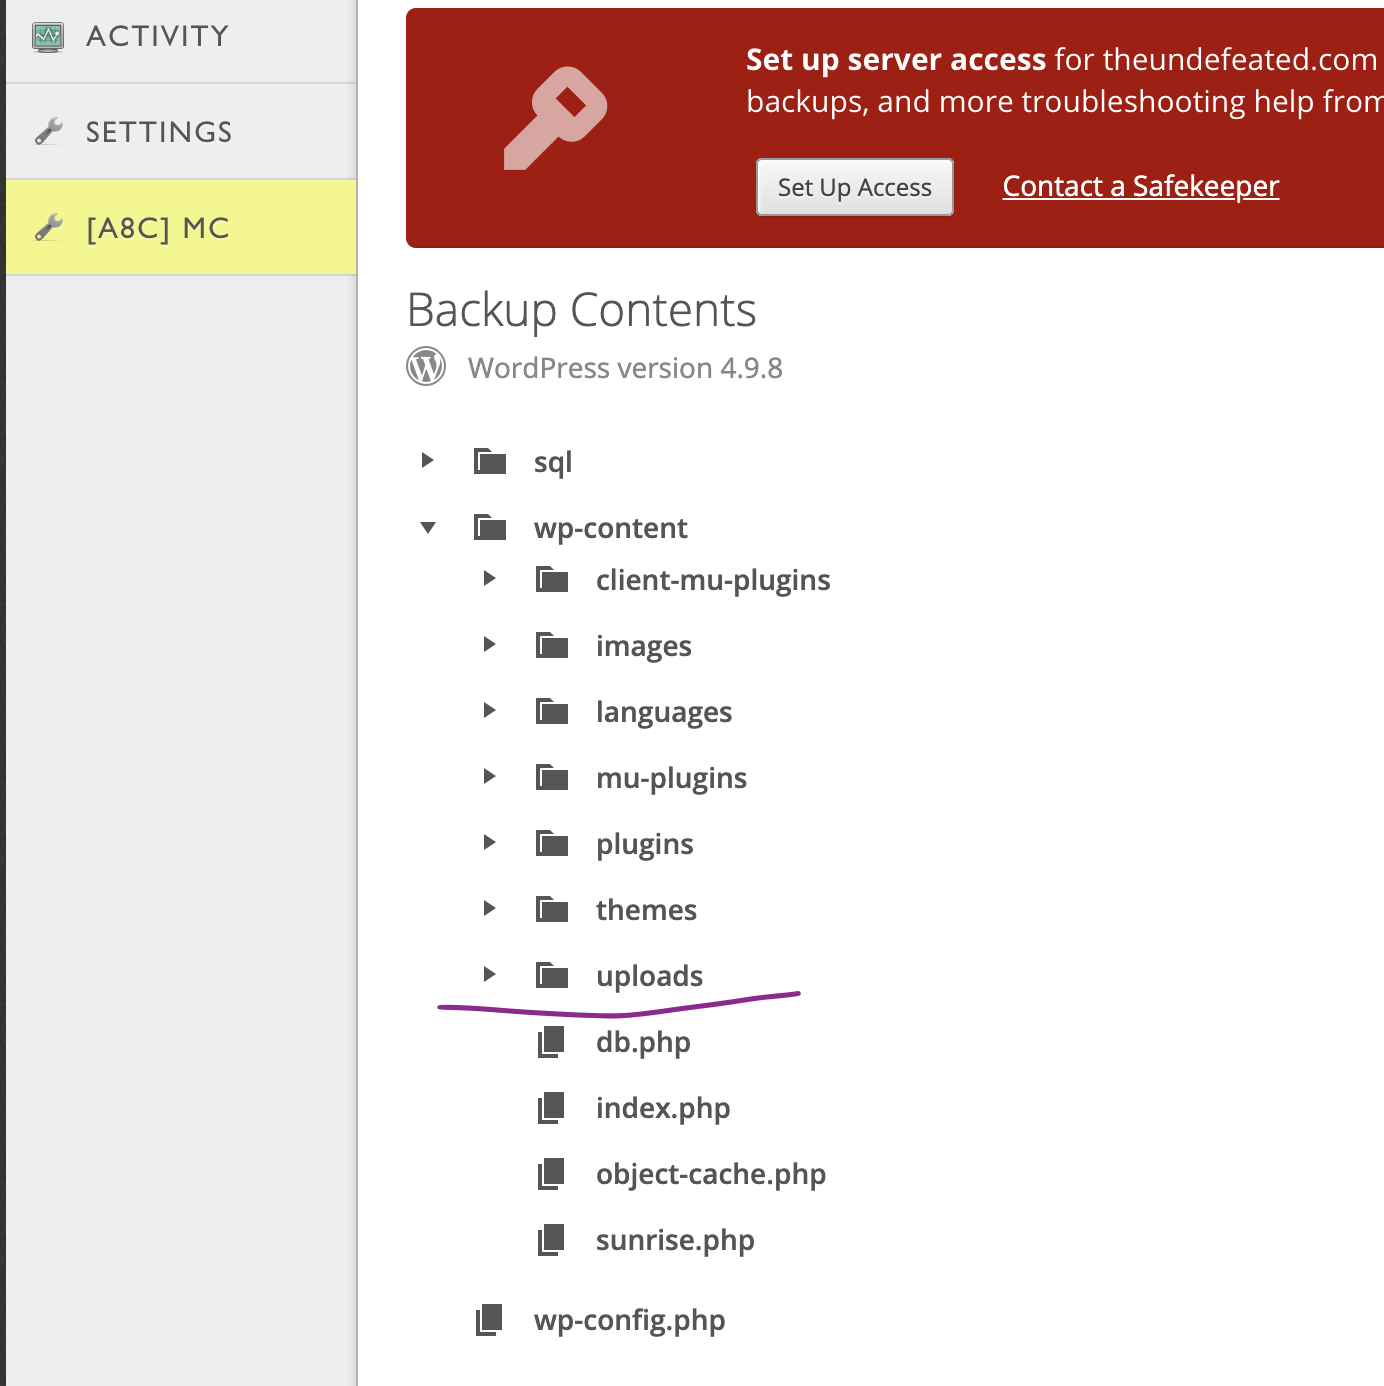Select the images folder name

(x=644, y=646)
